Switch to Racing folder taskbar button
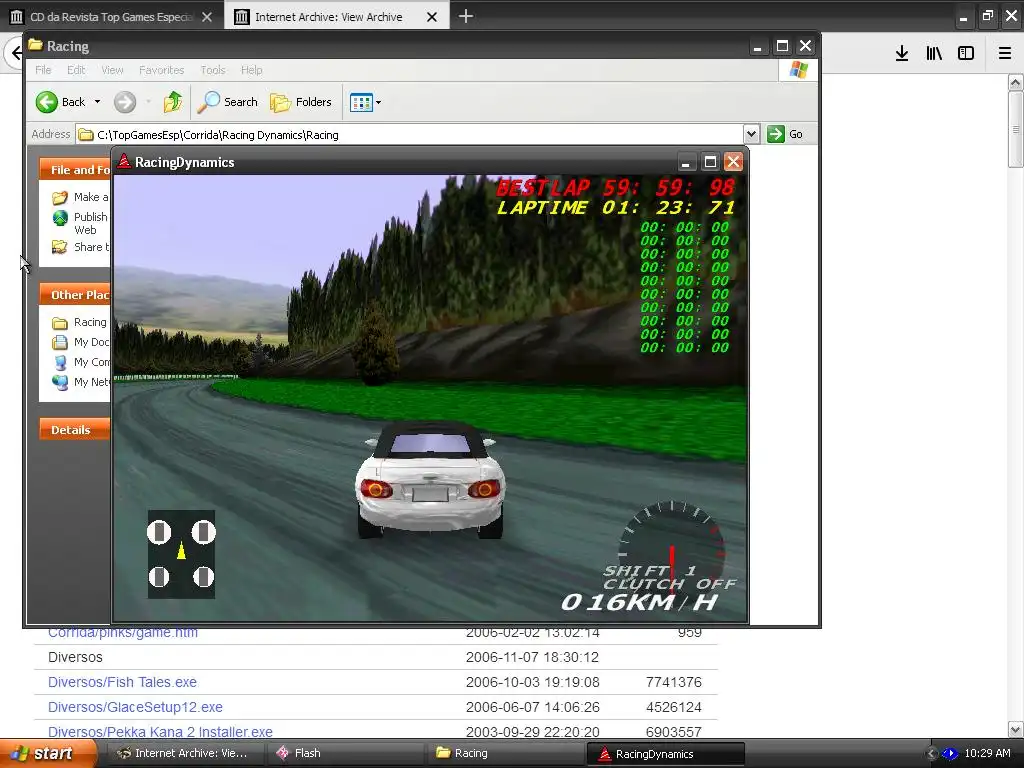1024x768 pixels. point(503,753)
